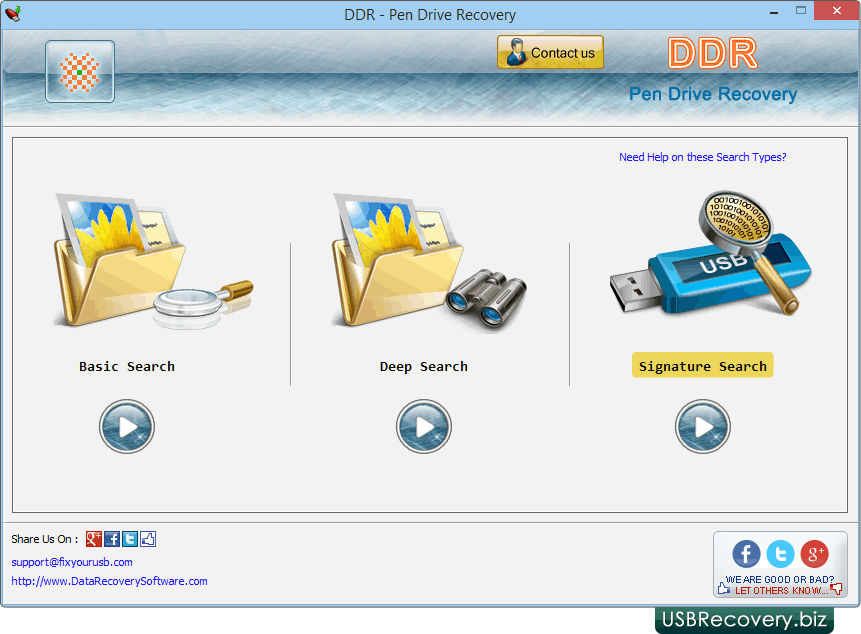Click the DDR orange logo text
This screenshot has height=634, width=861.
pos(713,53)
